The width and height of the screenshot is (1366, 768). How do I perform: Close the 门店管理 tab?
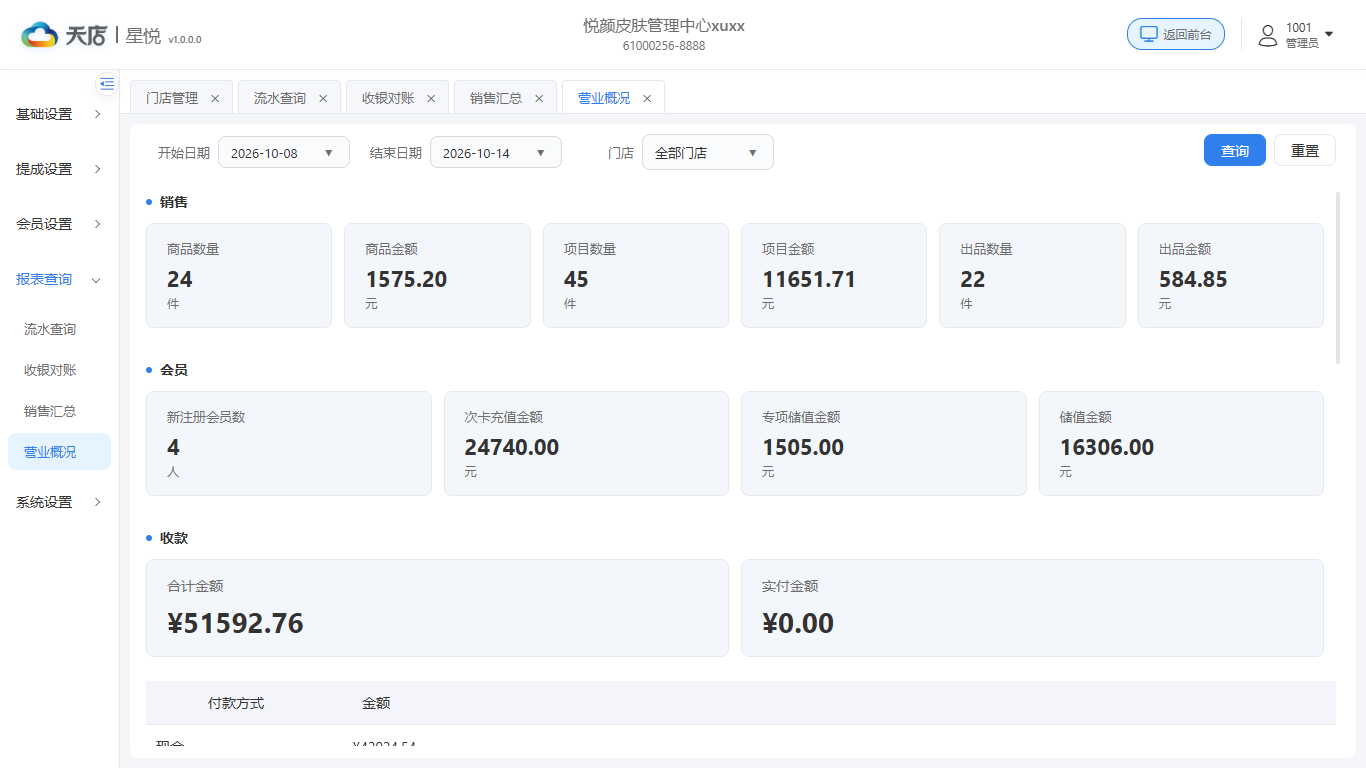pyautogui.click(x=215, y=98)
